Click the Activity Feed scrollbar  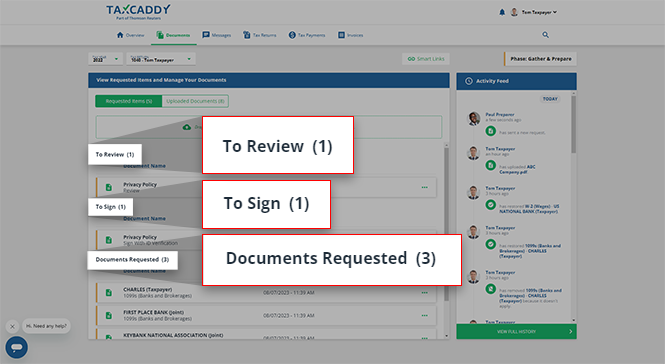tap(573, 124)
